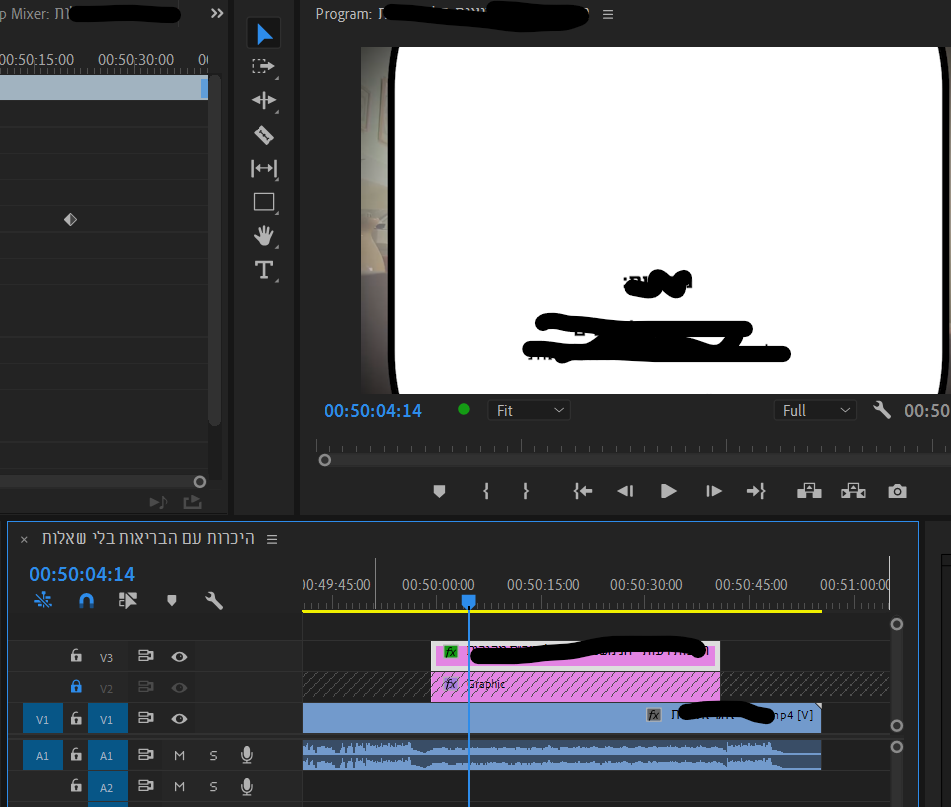The width and height of the screenshot is (951, 807).
Task: Select the Type tool
Action: coord(263,270)
